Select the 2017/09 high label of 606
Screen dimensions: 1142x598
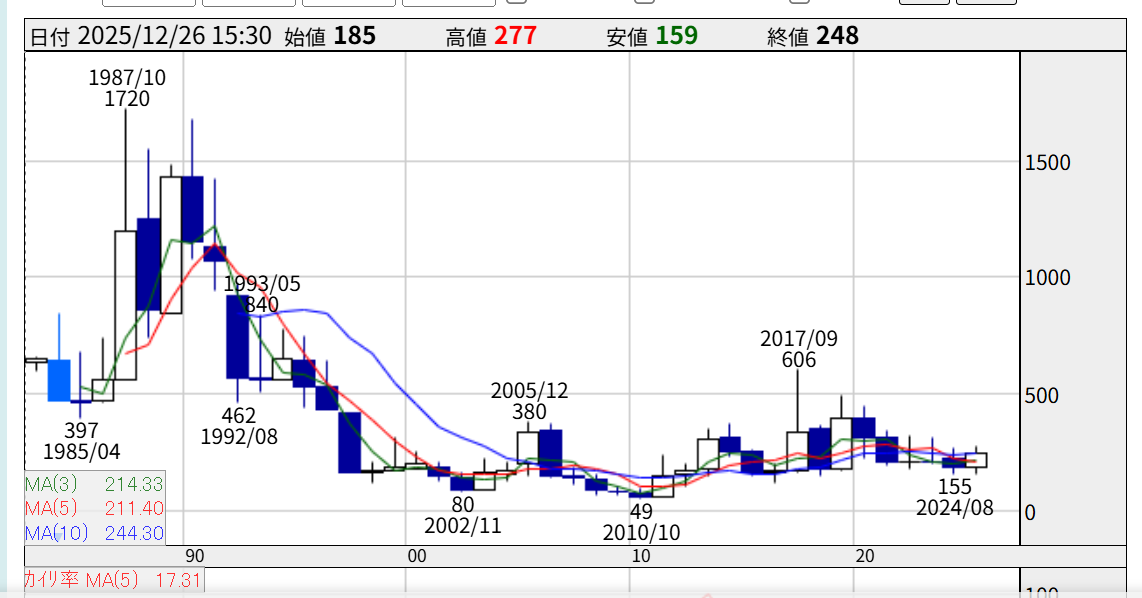point(798,350)
